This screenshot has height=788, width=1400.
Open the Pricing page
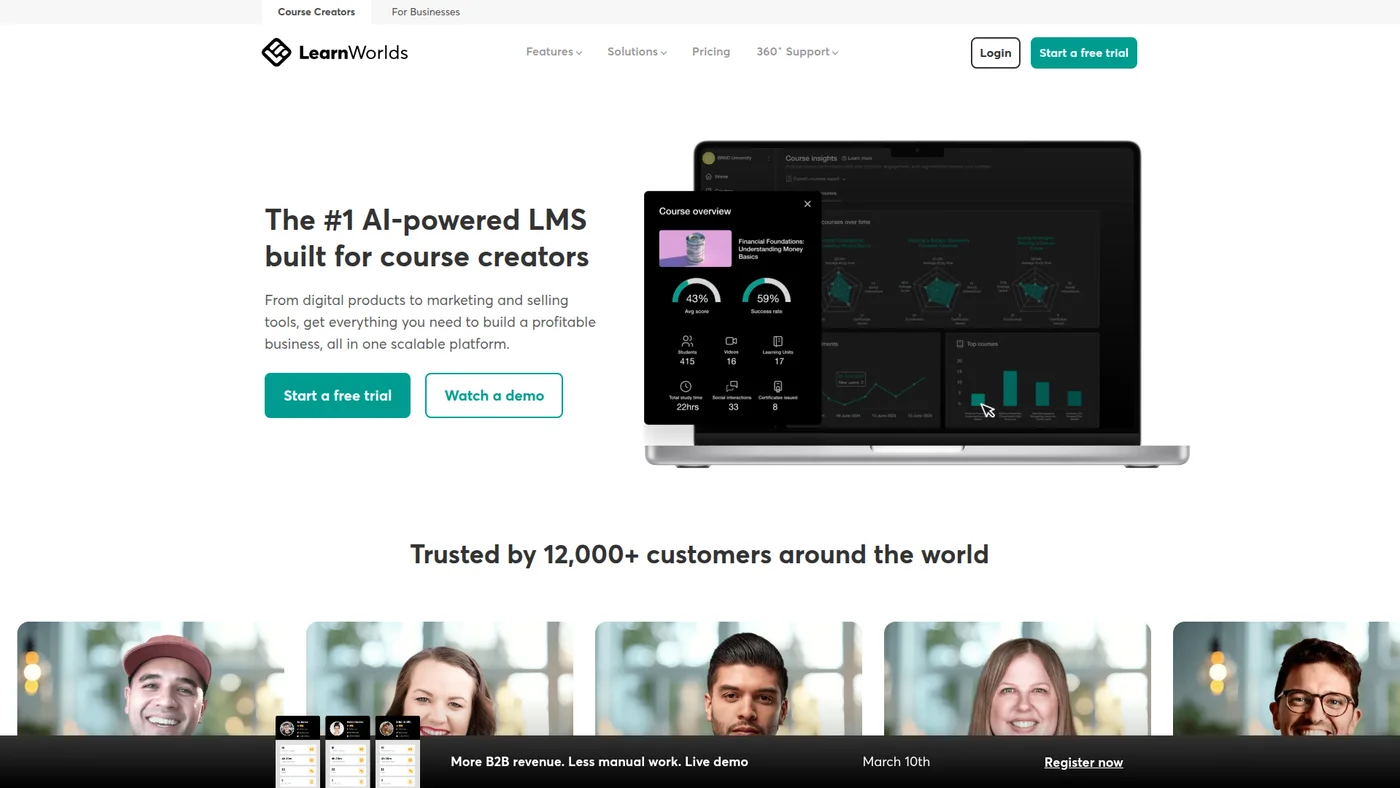coord(711,52)
